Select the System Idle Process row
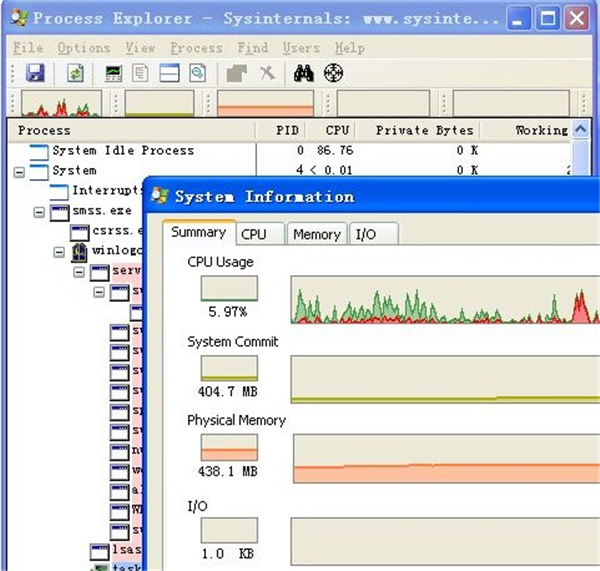The width and height of the screenshot is (600, 571). point(123,151)
